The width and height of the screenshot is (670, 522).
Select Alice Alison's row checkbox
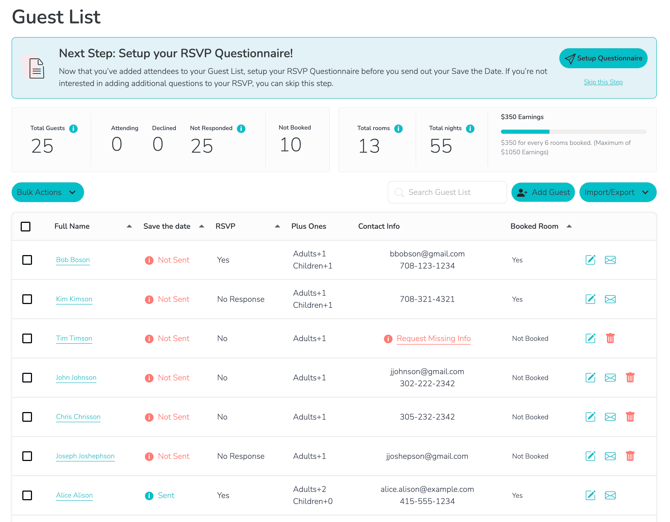pyautogui.click(x=27, y=495)
